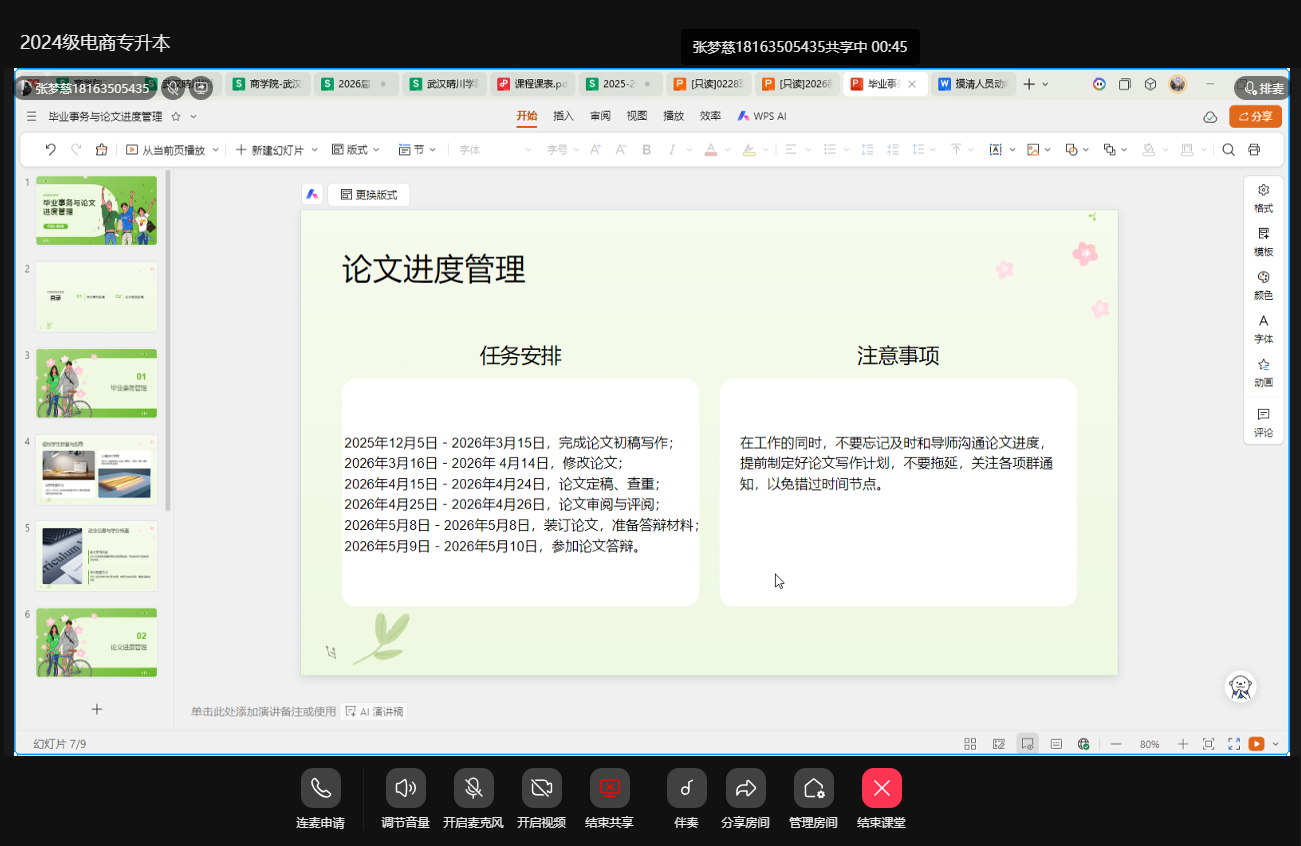1301x846 pixels.
Task: Click the 分享房间 share room icon
Action: (745, 788)
